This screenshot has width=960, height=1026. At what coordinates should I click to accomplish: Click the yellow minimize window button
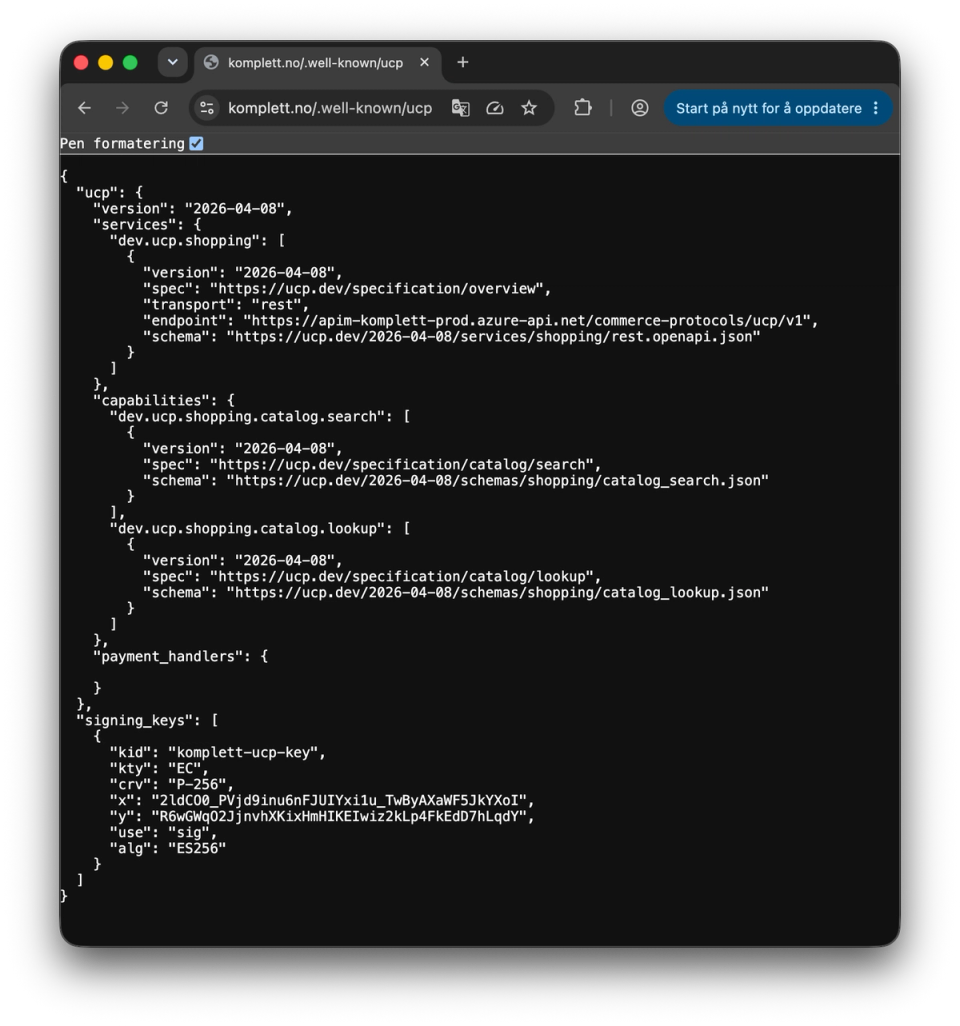[105, 62]
